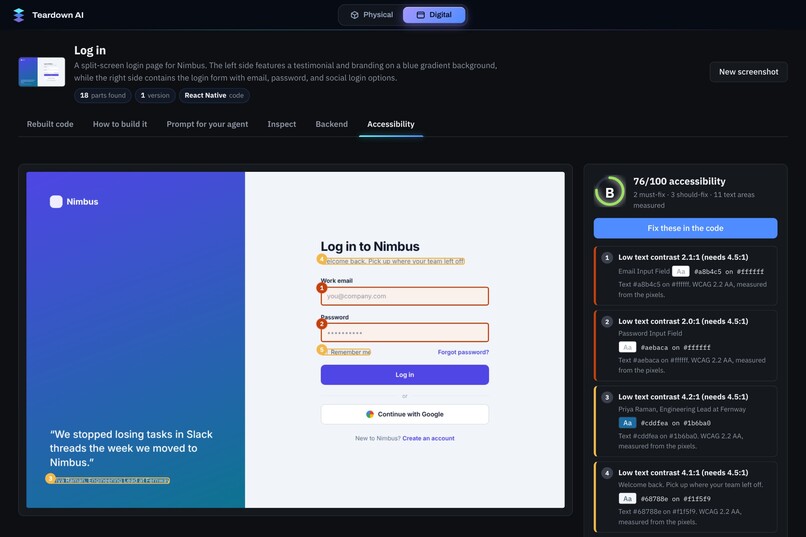806x537 pixels.
Task: Select issue 2 Low text contrast 2.0:1
Action: [x=685, y=345]
